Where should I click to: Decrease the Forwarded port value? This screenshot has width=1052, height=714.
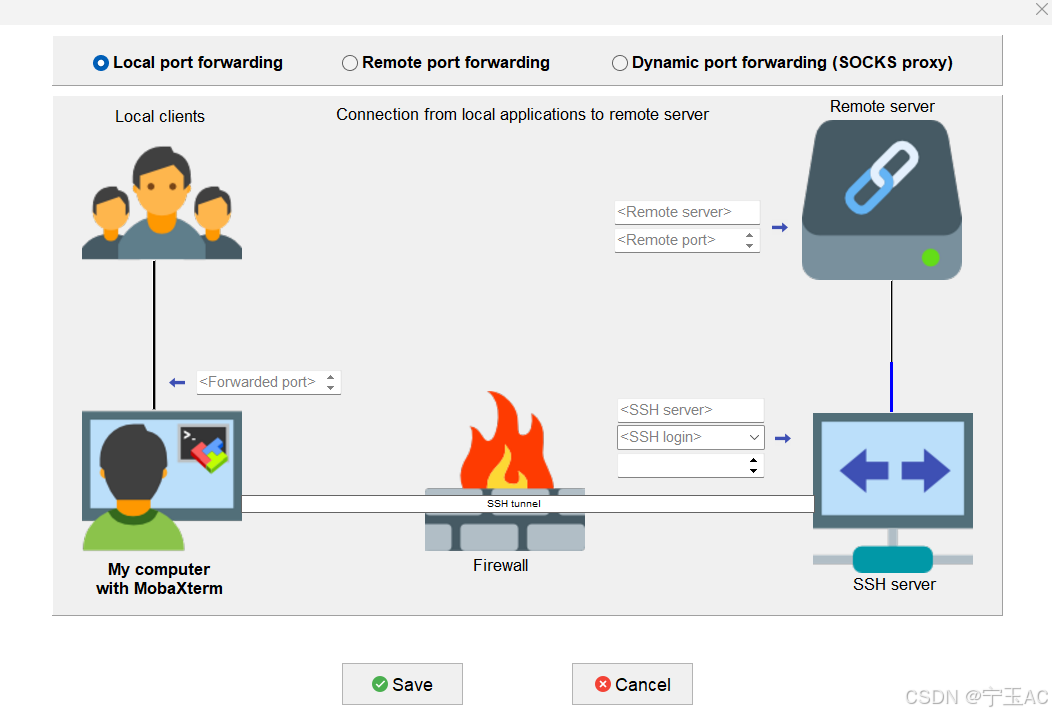pos(330,389)
